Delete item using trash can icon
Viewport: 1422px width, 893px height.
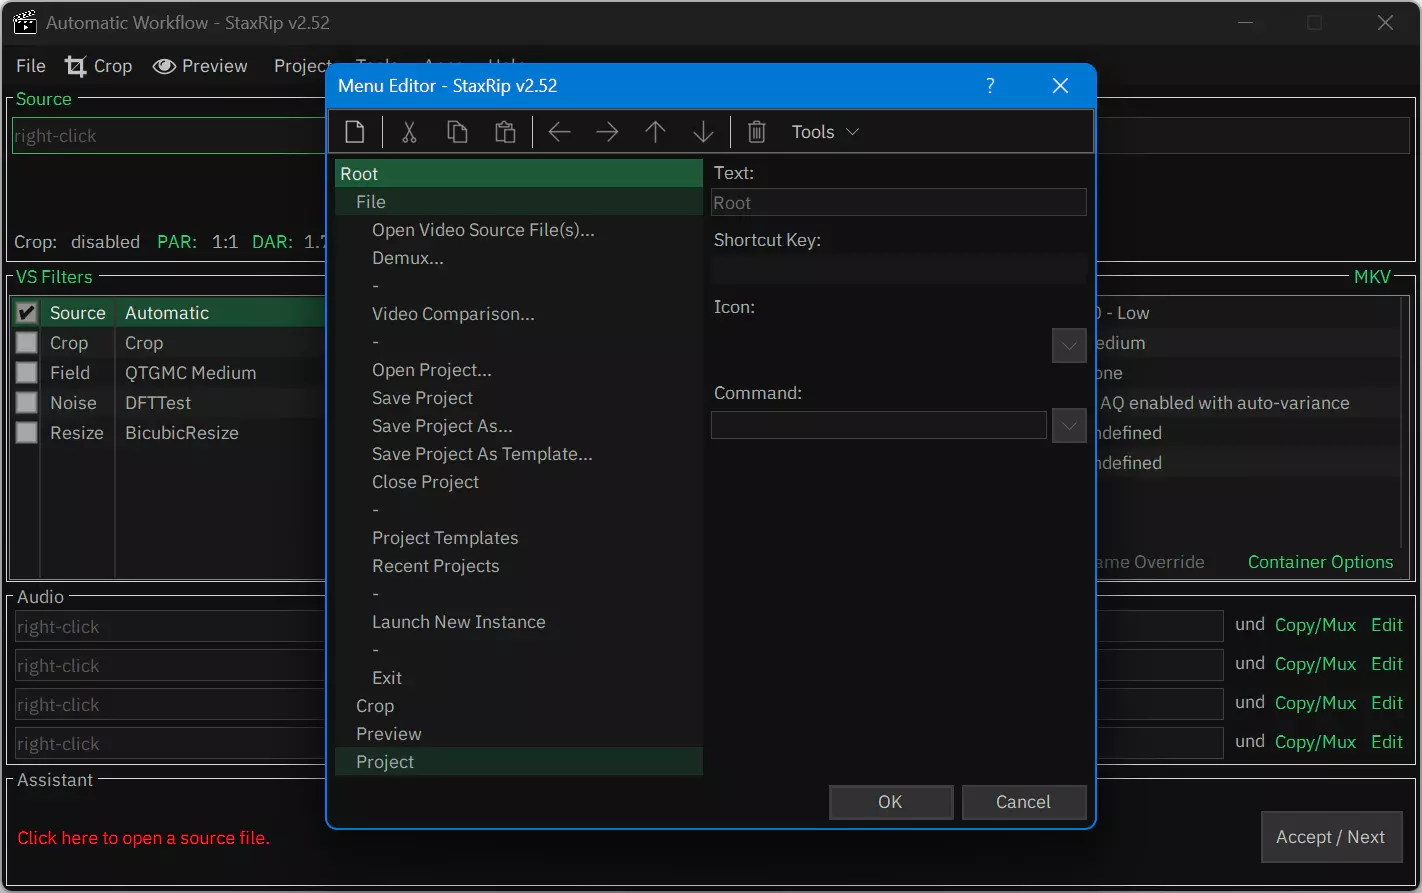[757, 132]
